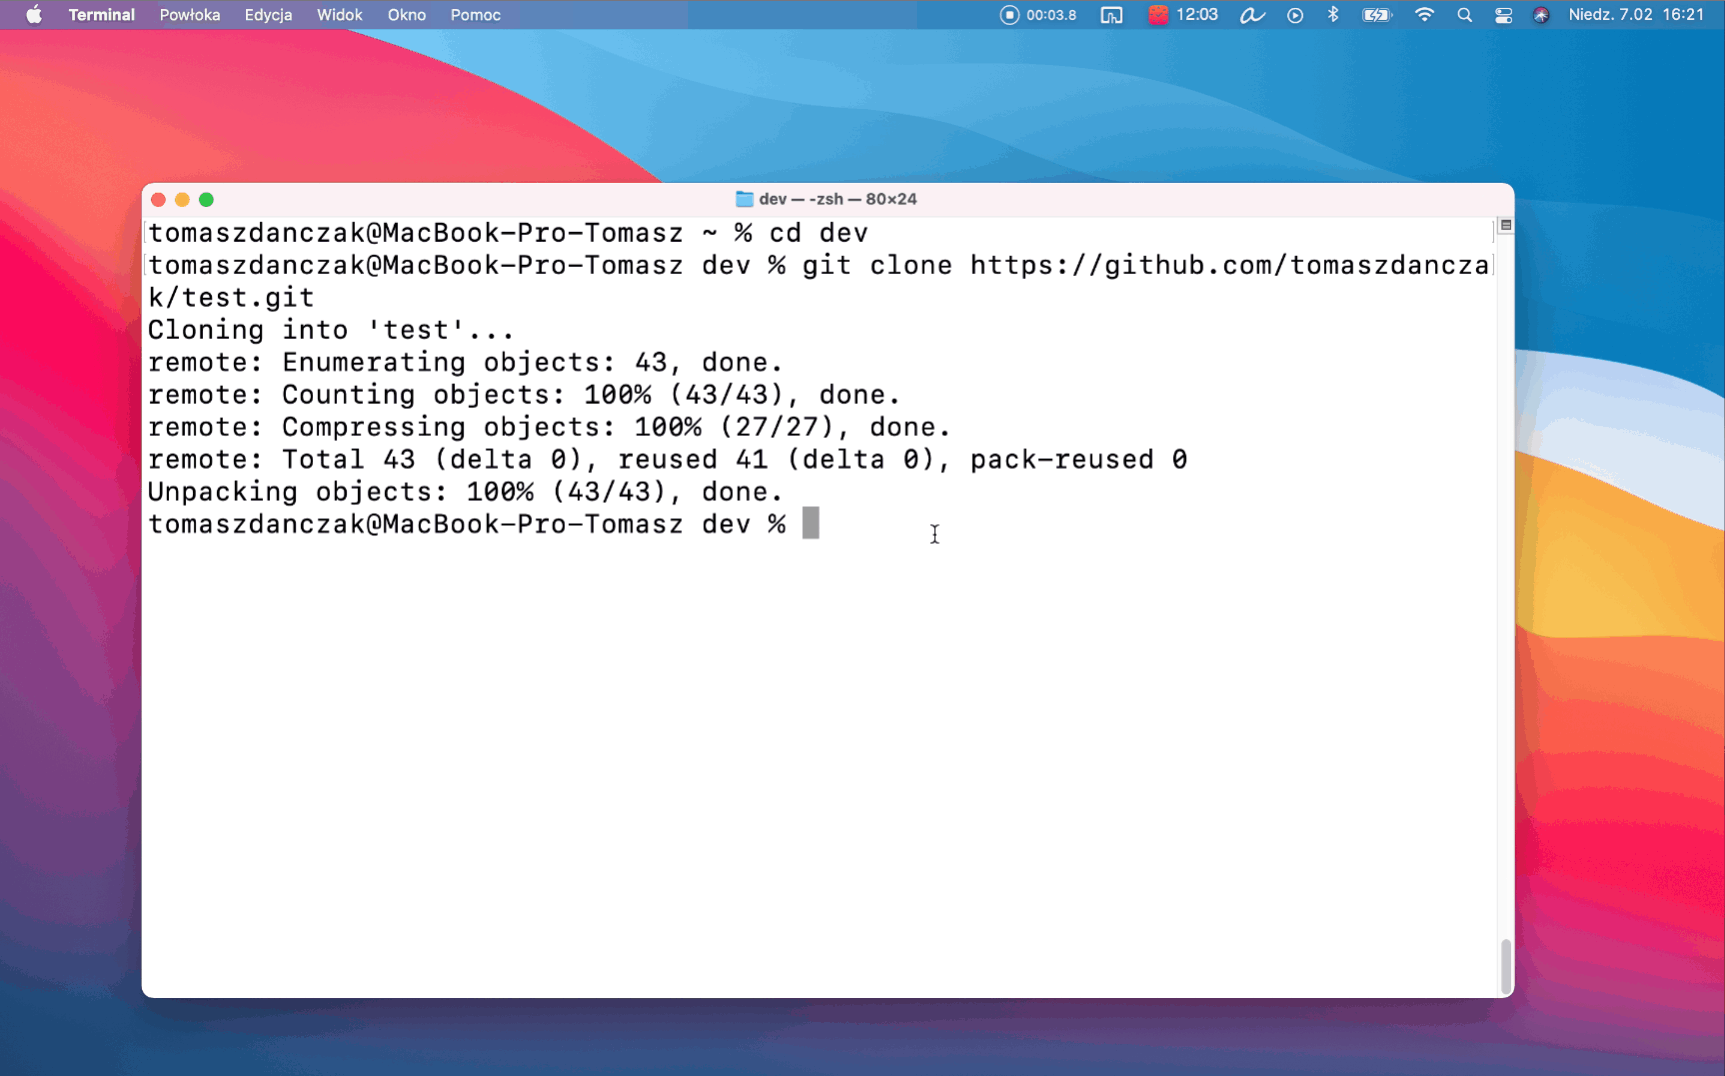Close the Terminal window
The image size is (1725, 1076).
158,200
